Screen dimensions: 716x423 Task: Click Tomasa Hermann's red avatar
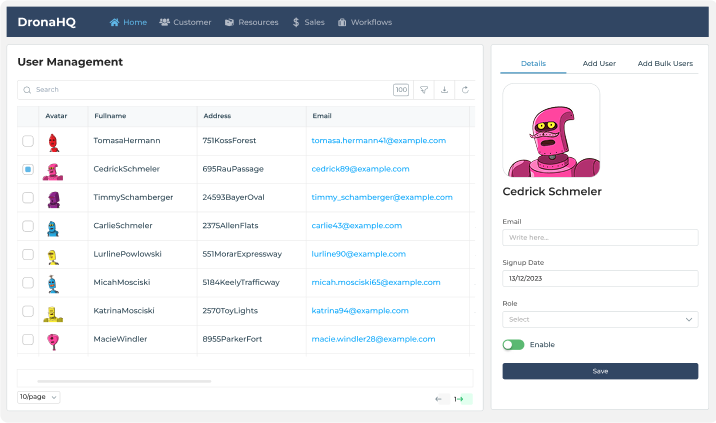pos(53,143)
